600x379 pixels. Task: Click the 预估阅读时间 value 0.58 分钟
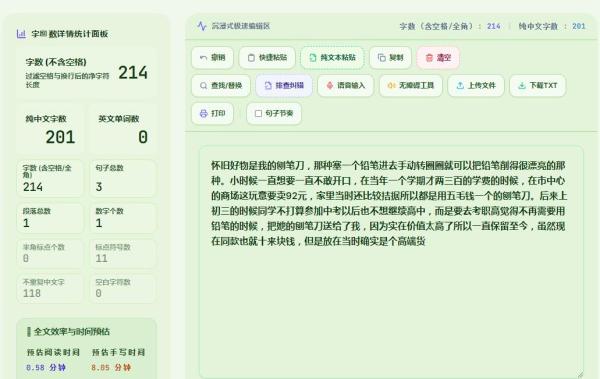46,368
